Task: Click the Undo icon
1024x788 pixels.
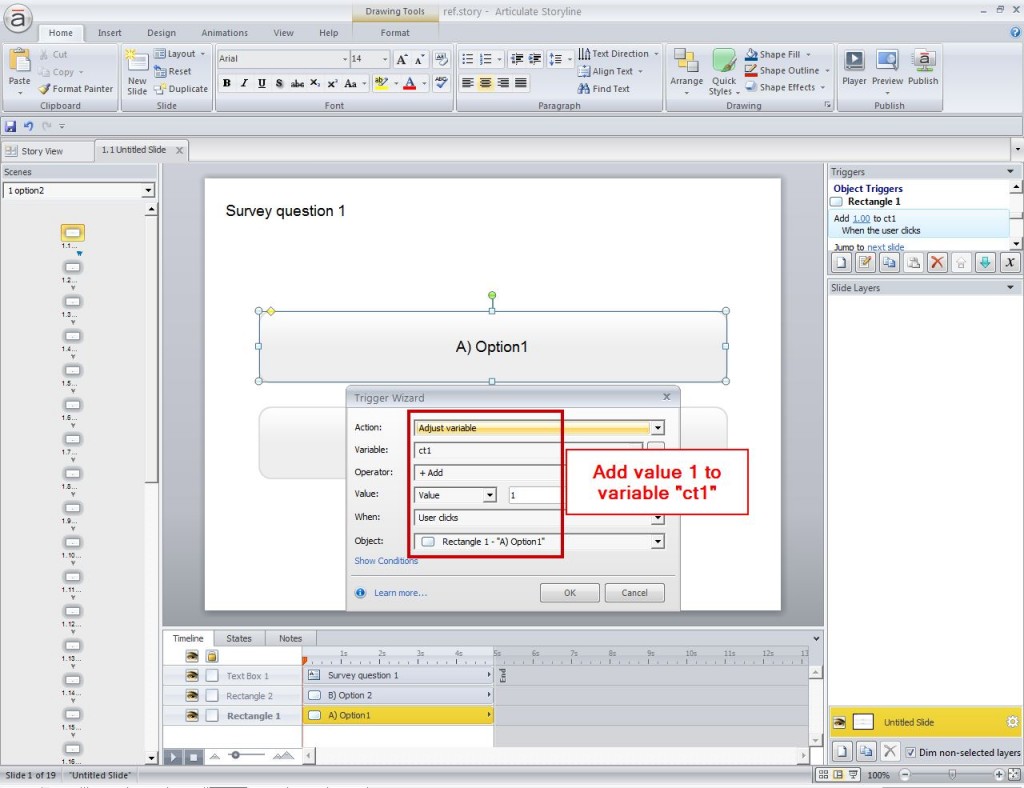Action: [28, 126]
